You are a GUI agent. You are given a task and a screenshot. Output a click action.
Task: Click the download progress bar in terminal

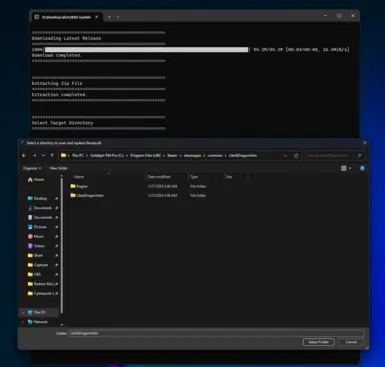click(x=147, y=50)
